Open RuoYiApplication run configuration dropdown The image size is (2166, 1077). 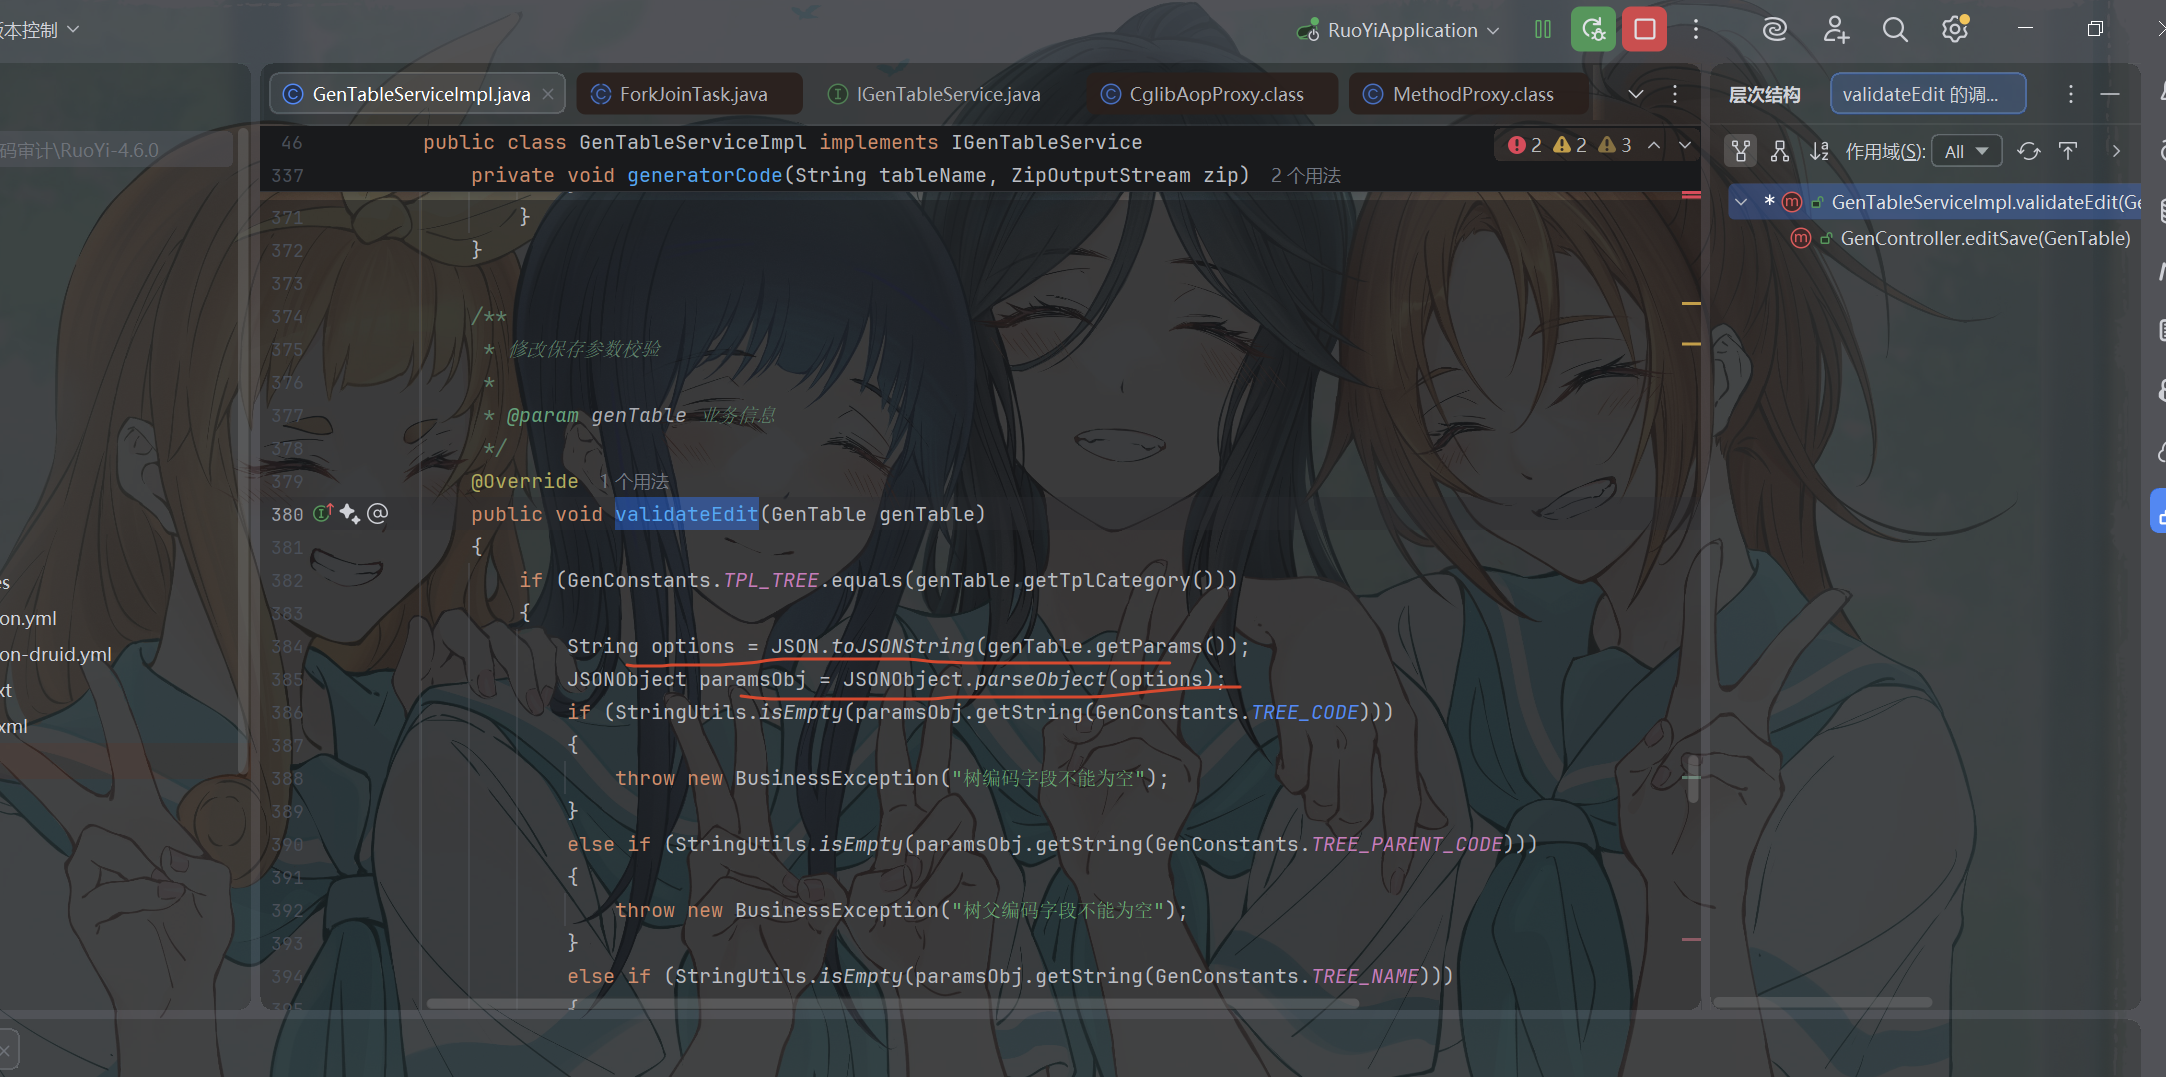click(x=1398, y=30)
